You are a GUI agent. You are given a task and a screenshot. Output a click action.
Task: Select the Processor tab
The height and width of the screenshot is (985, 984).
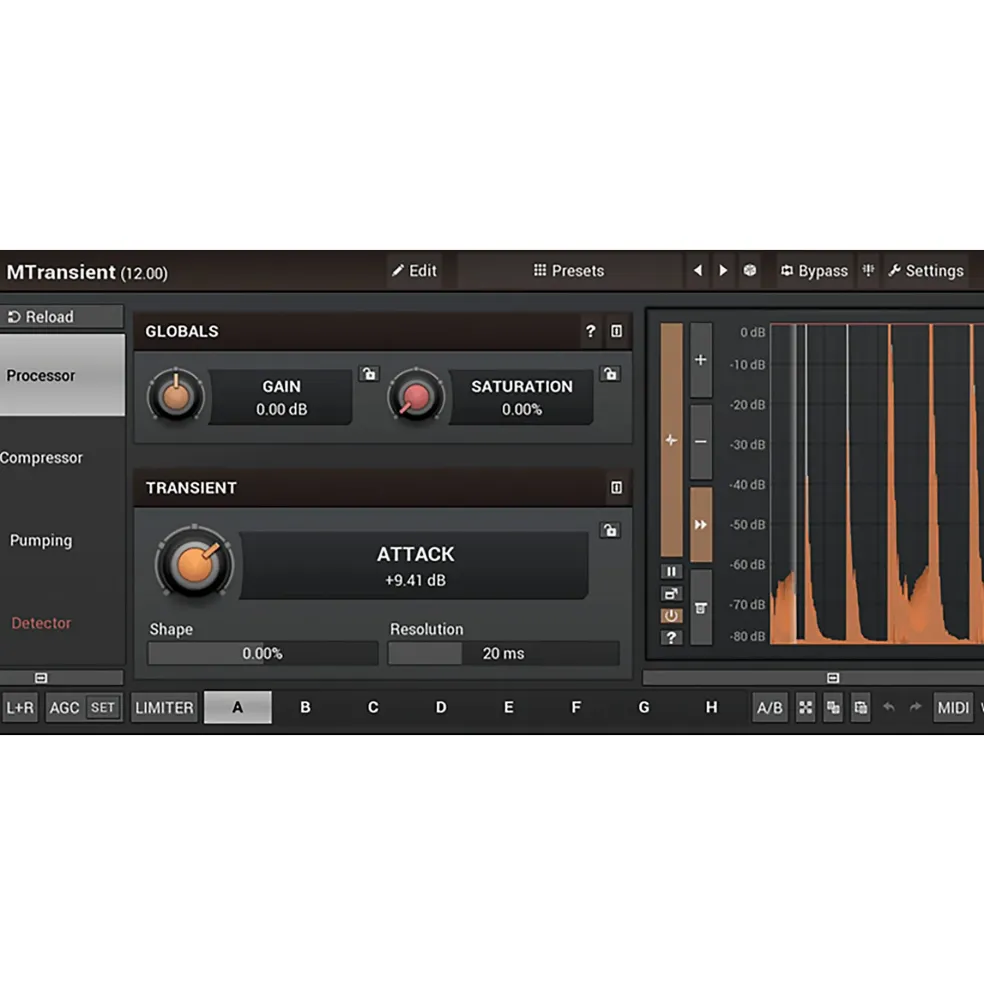click(62, 375)
